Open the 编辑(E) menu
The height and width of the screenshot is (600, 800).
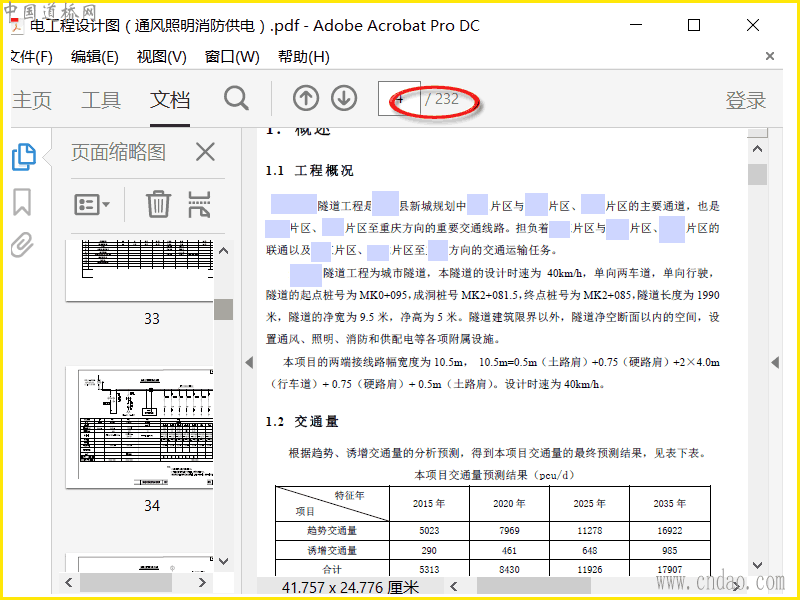pyautogui.click(x=94, y=57)
